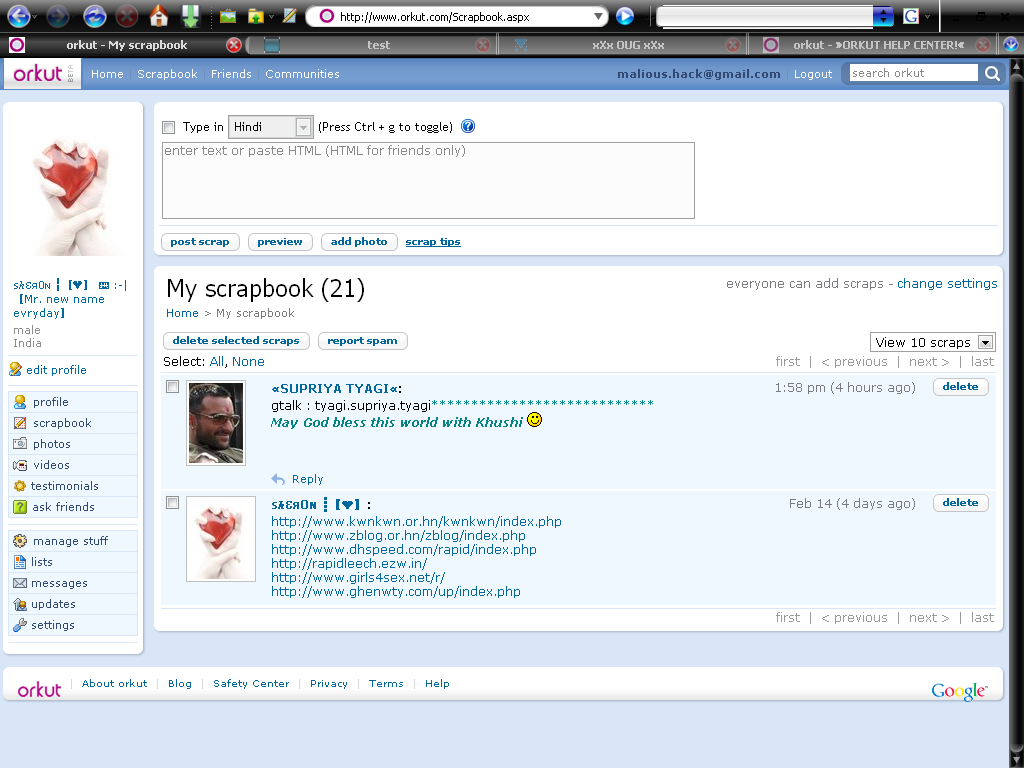
Task: Click the browser forward arrow button
Action: (x=57, y=16)
